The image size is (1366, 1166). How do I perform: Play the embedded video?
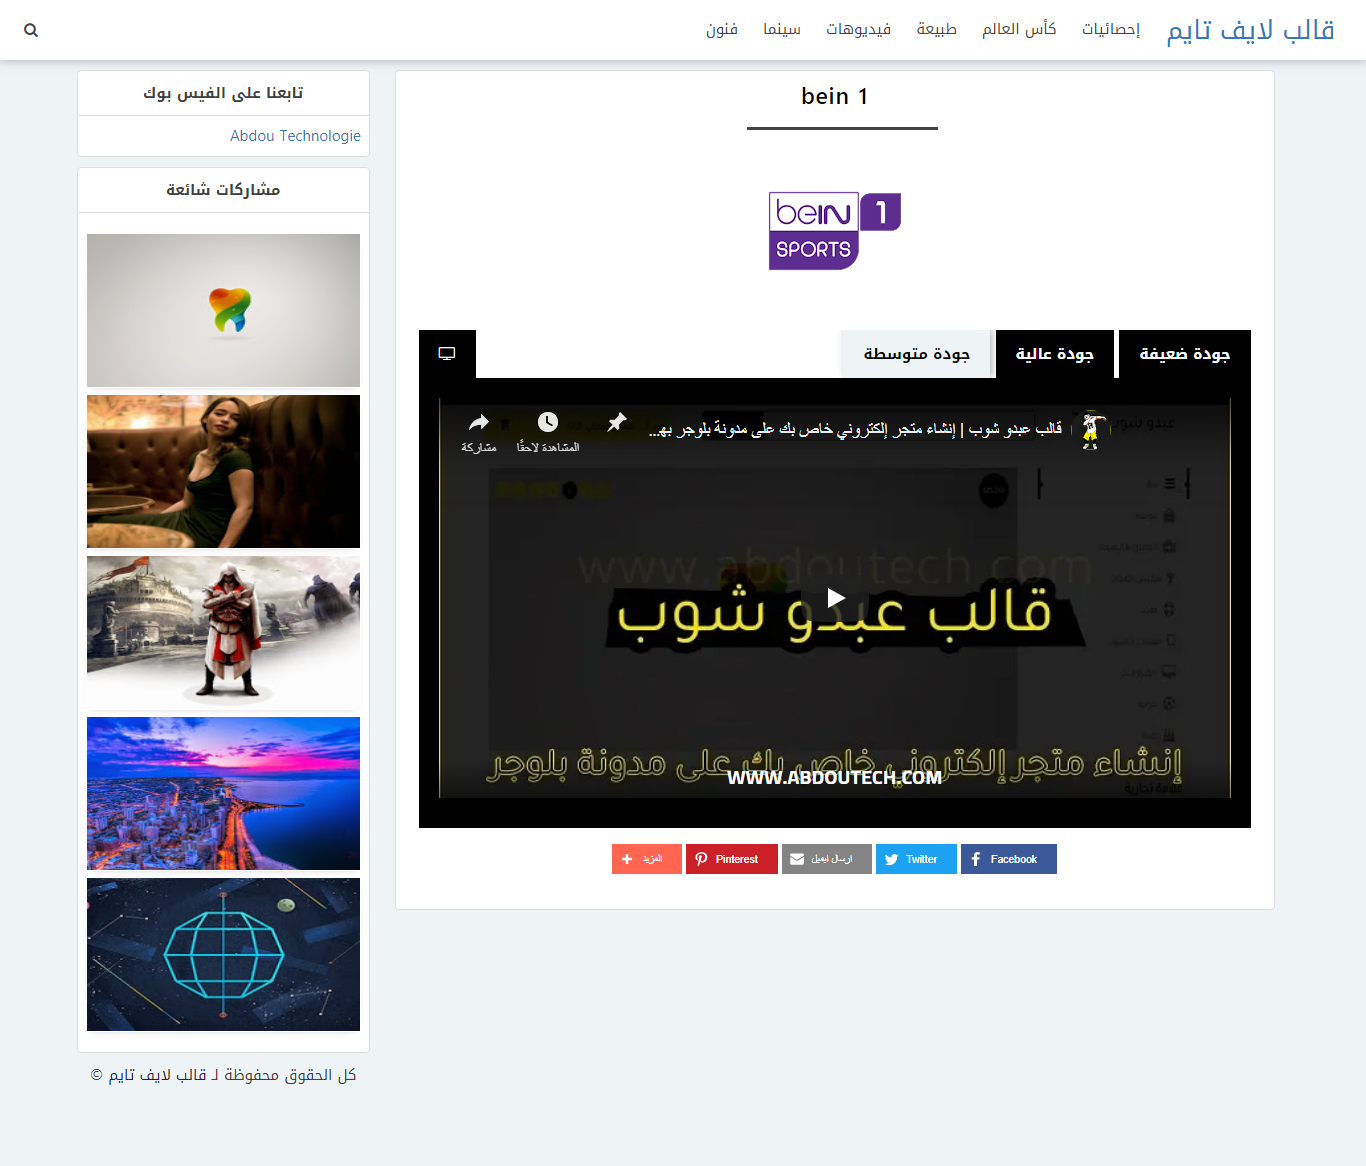point(835,598)
